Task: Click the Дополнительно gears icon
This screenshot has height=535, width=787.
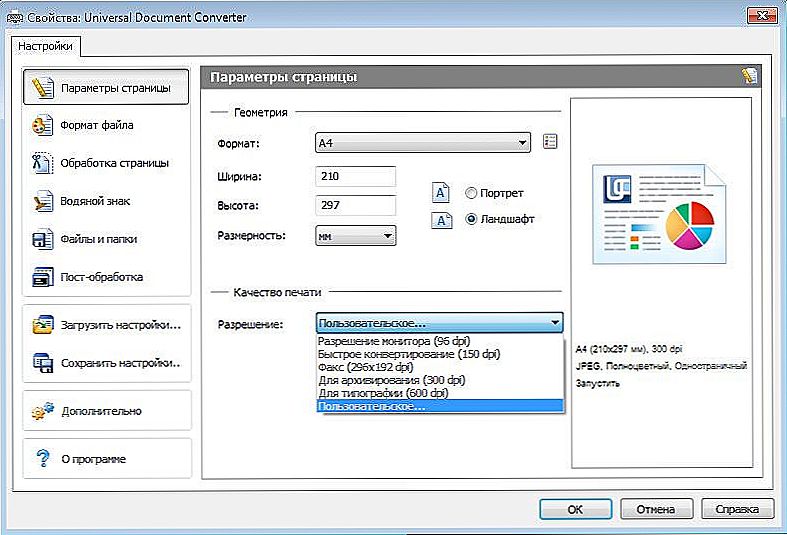Action: tap(43, 411)
